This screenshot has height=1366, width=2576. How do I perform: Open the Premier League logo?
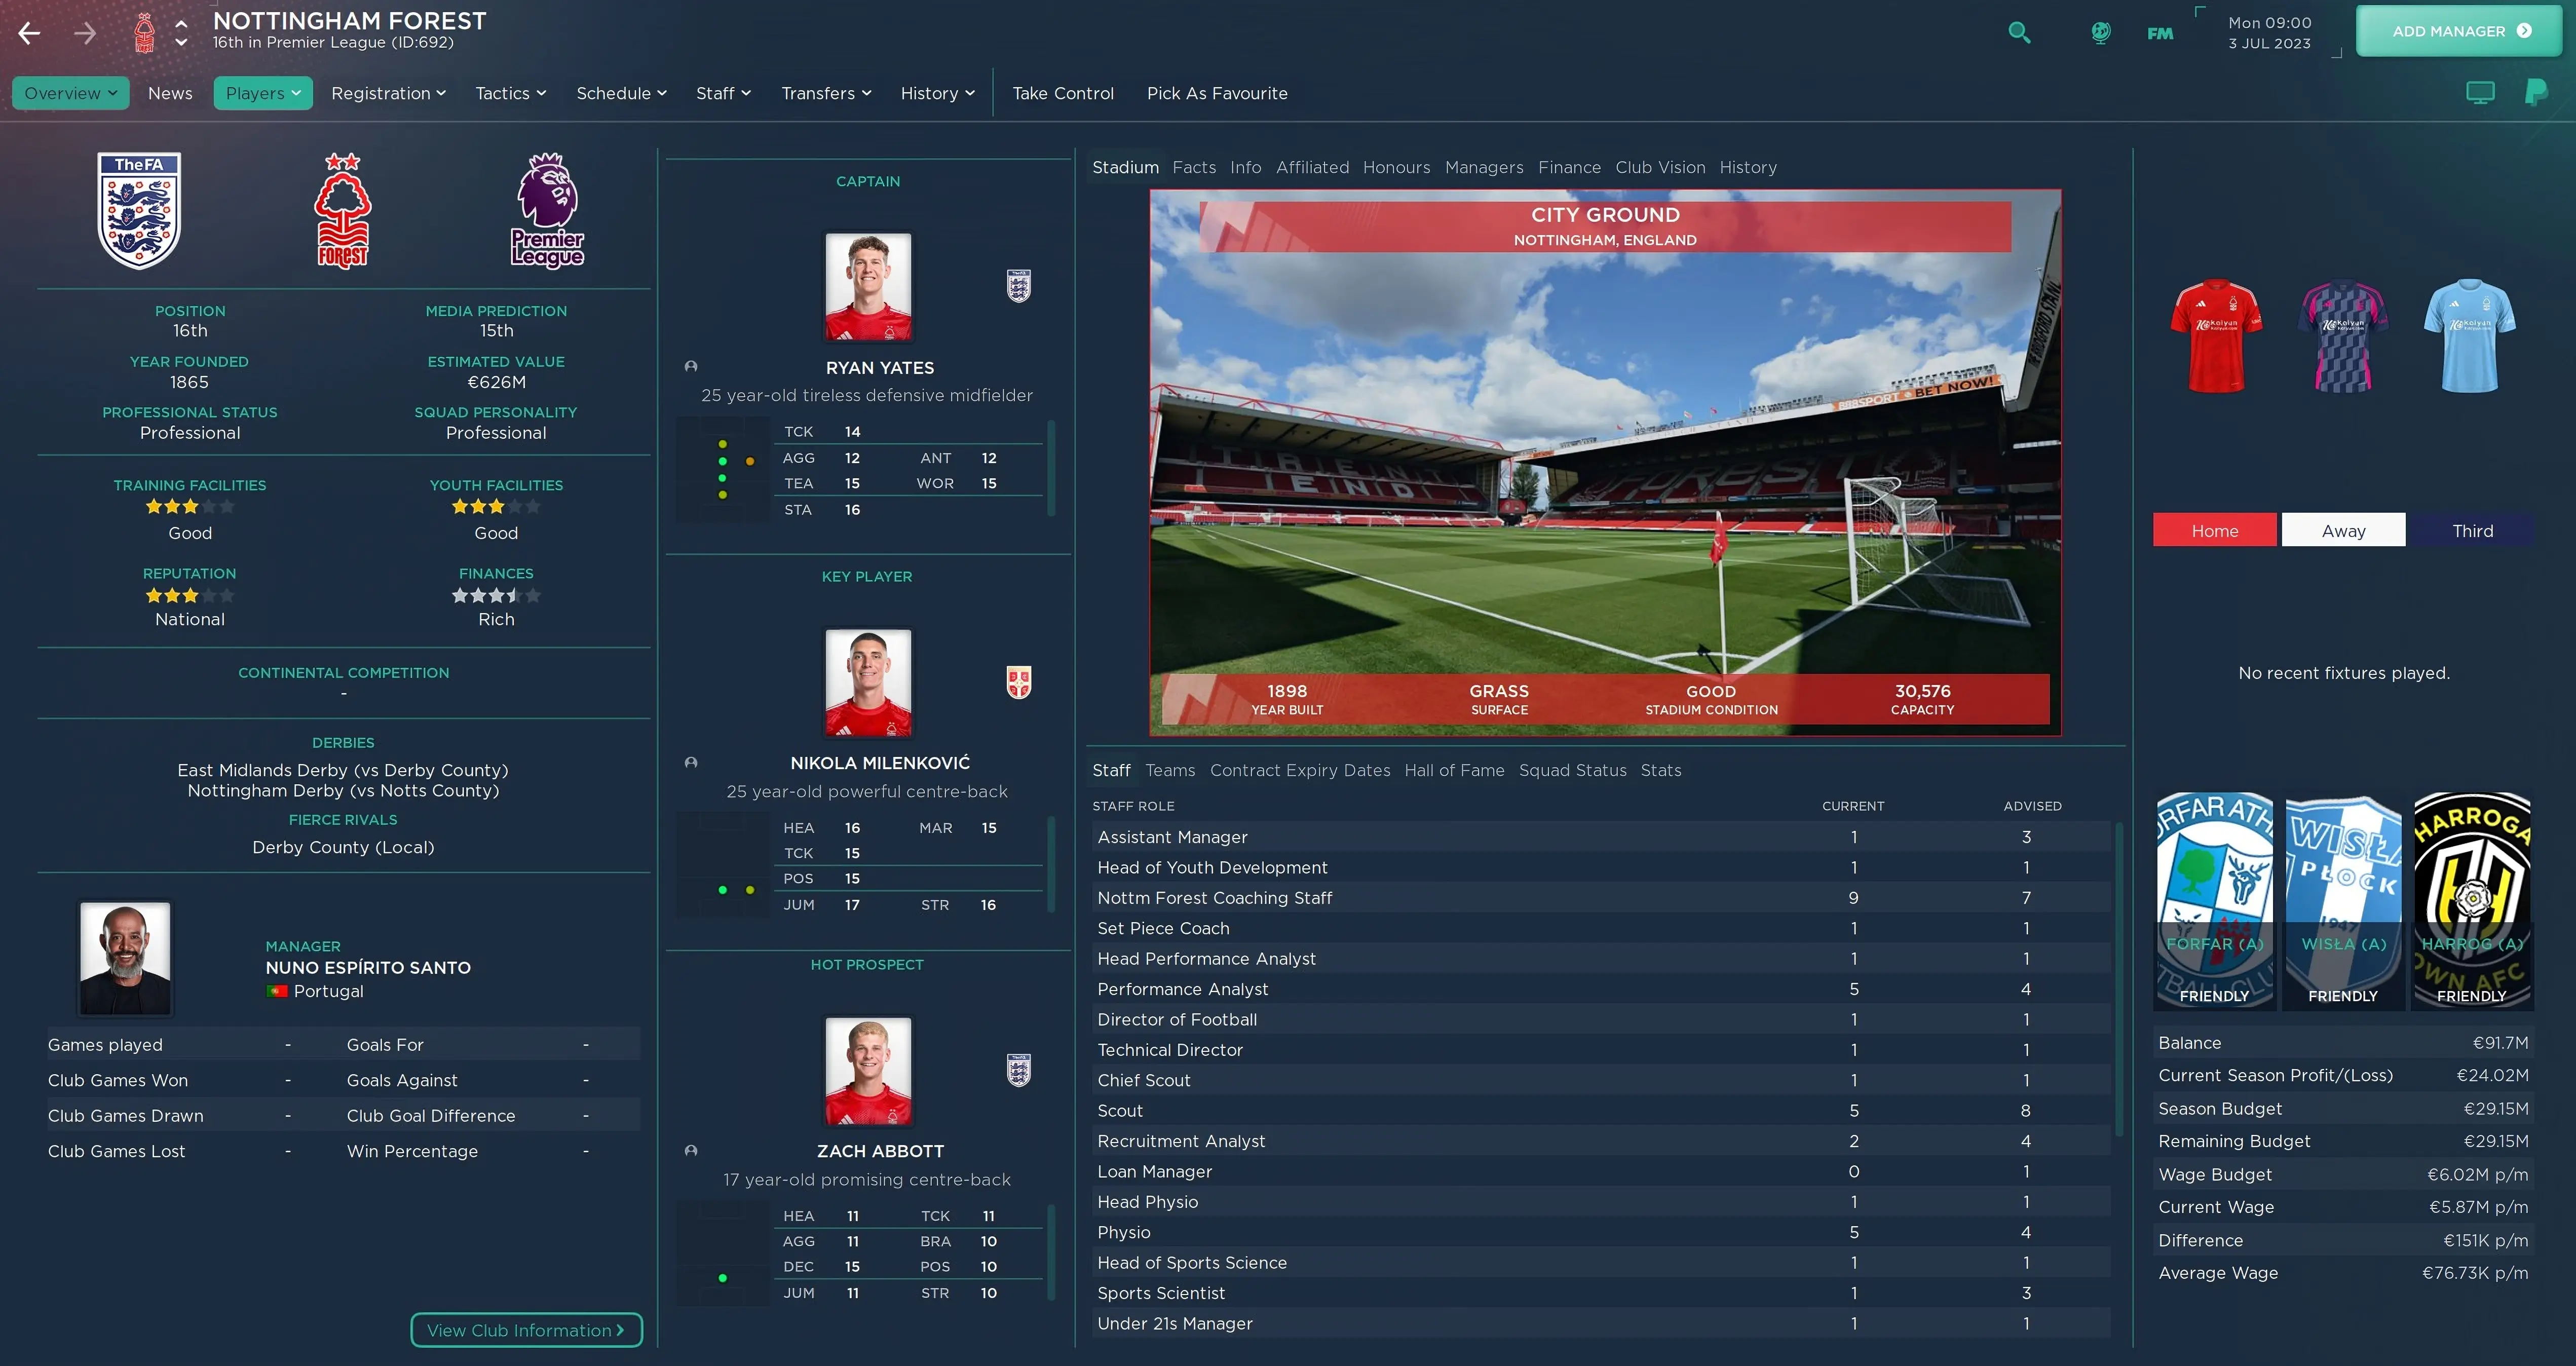click(547, 211)
